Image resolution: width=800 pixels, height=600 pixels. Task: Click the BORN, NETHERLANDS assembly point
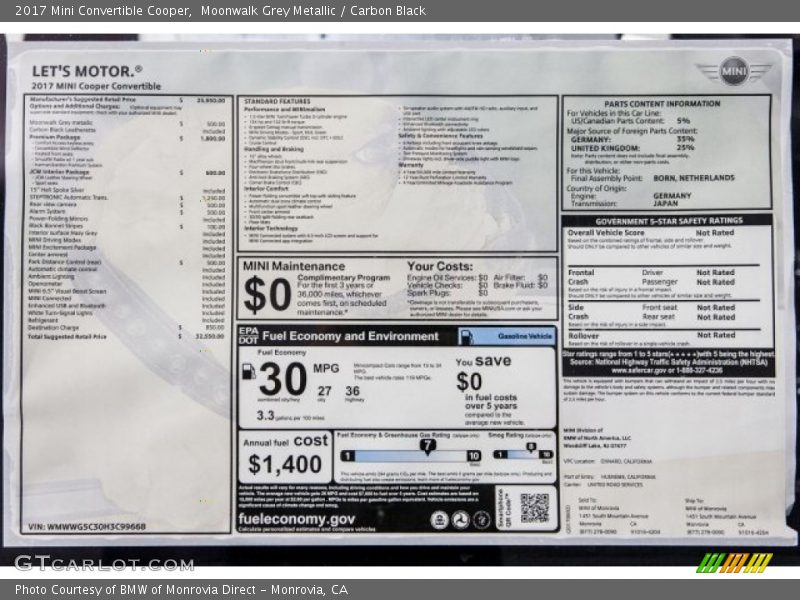(x=694, y=178)
